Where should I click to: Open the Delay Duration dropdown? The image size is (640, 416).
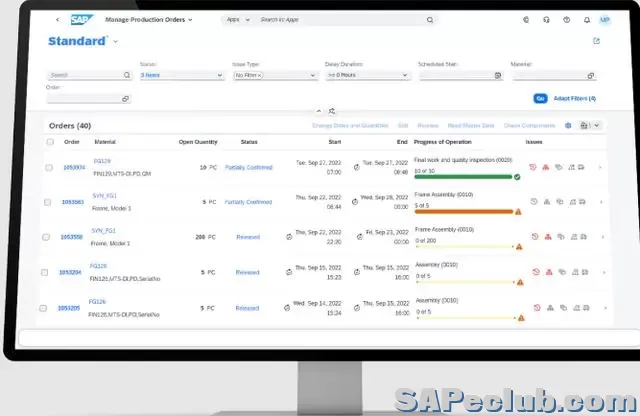pyautogui.click(x=405, y=75)
